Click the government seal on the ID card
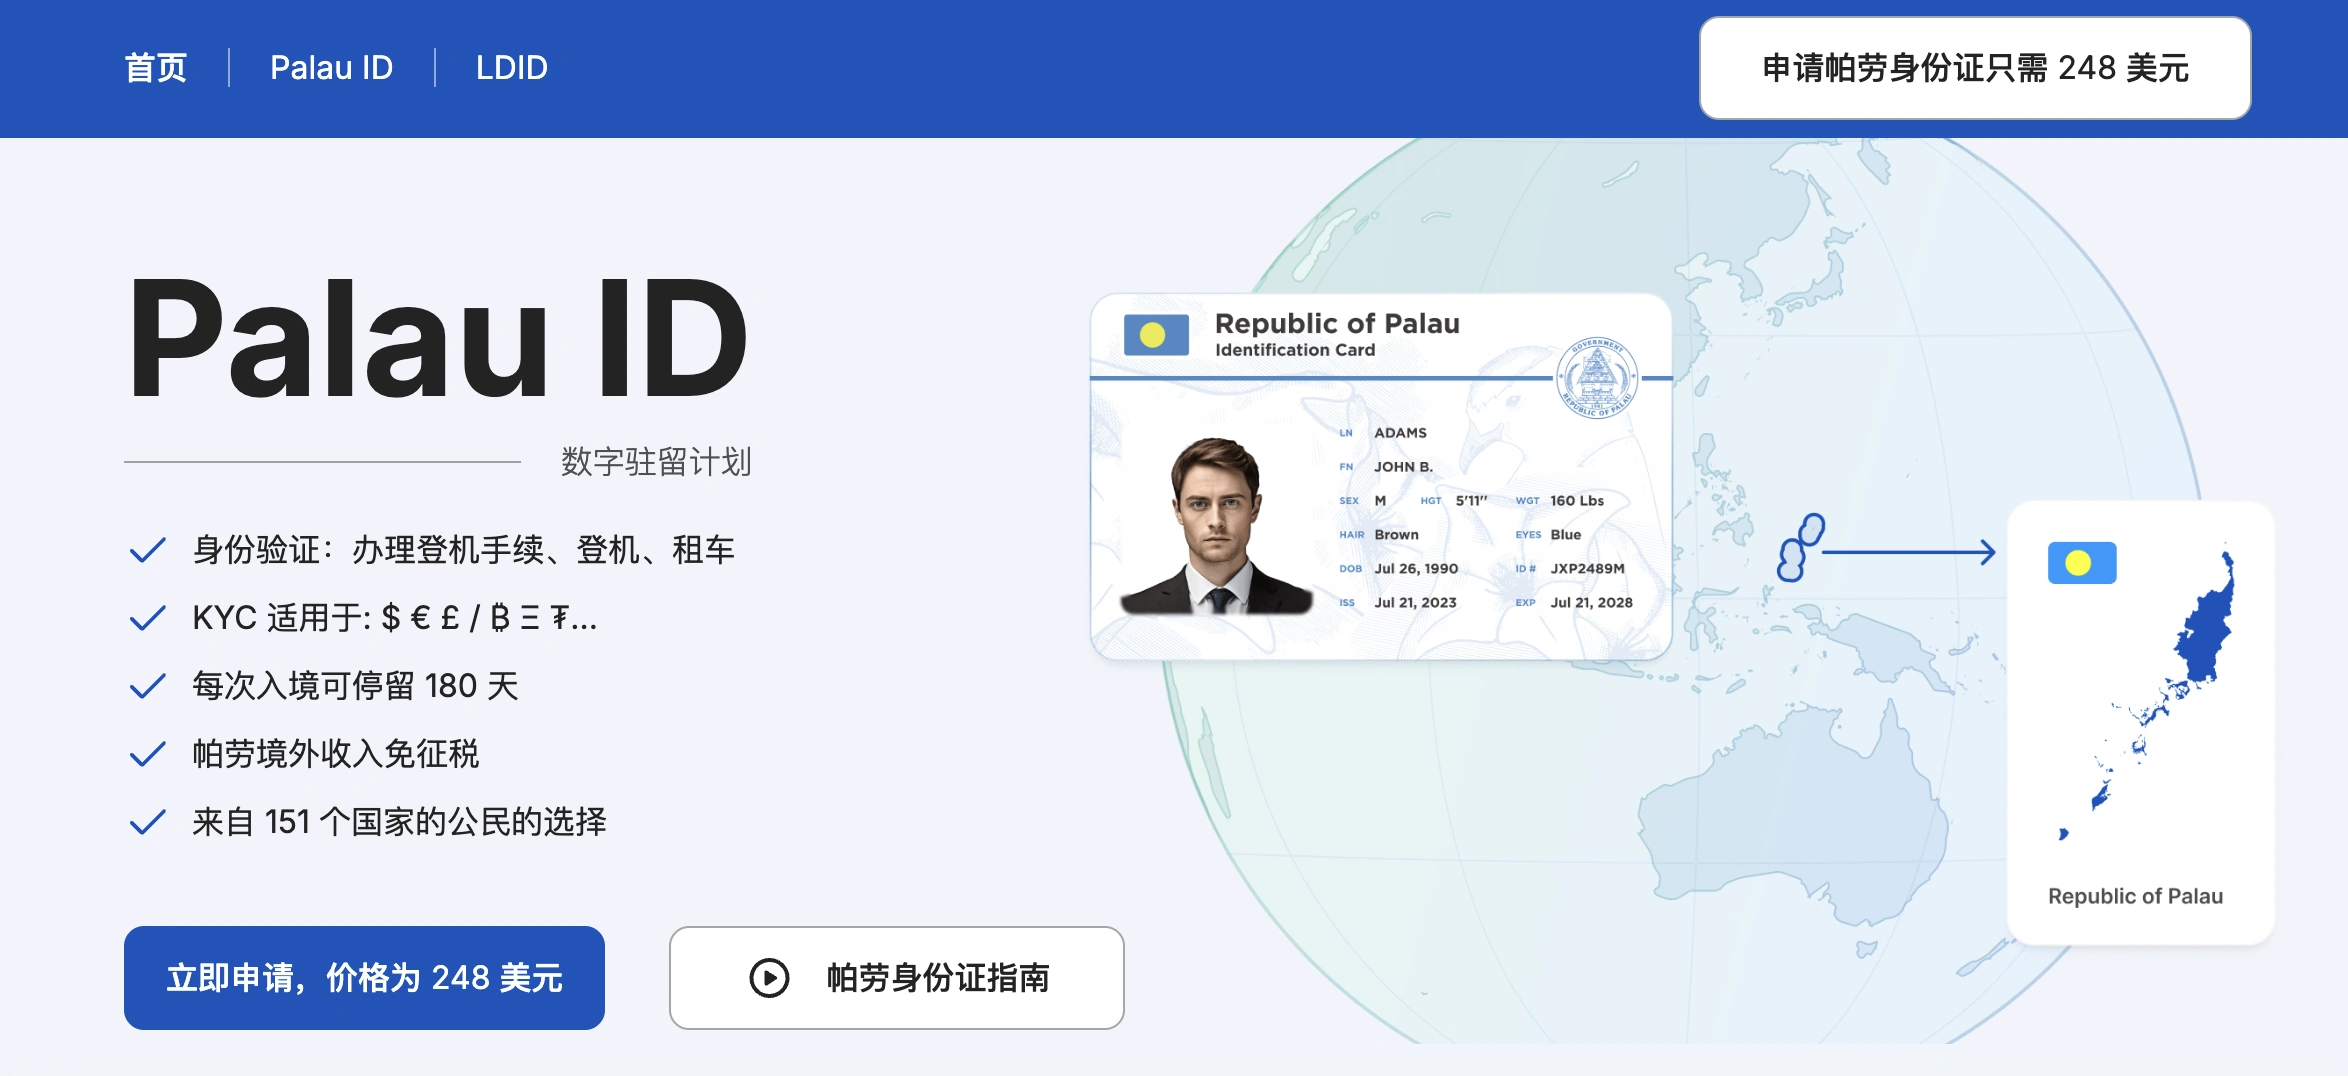Viewport: 2348px width, 1076px height. pyautogui.click(x=1596, y=378)
